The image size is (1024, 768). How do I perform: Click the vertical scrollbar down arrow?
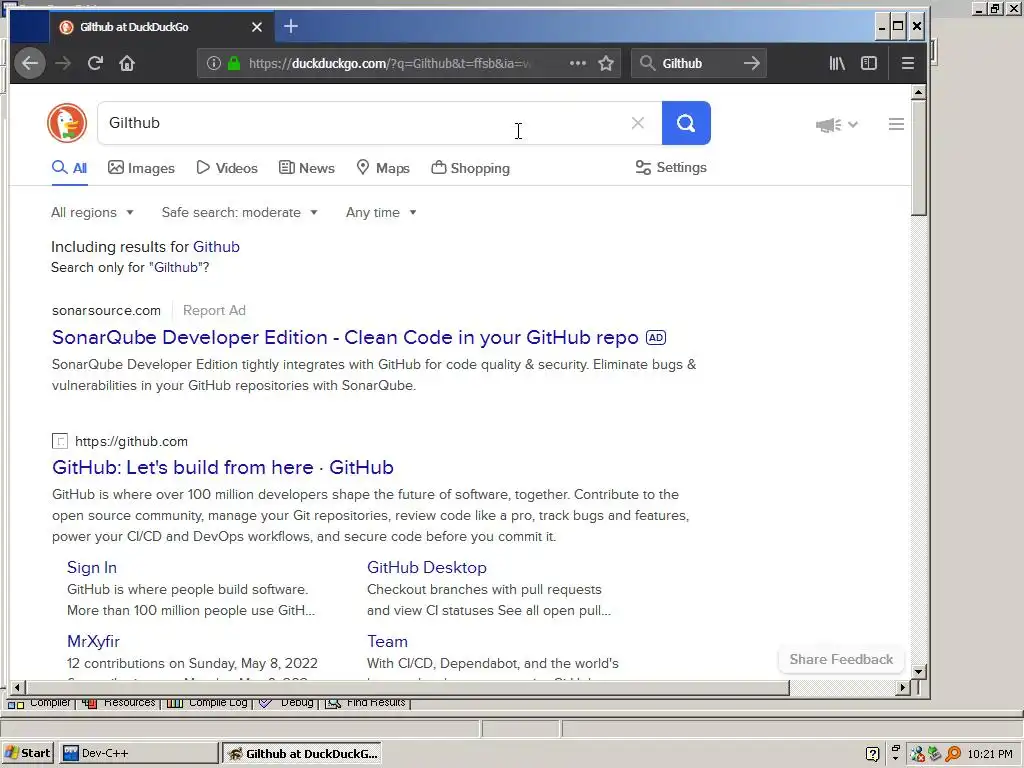tap(919, 671)
